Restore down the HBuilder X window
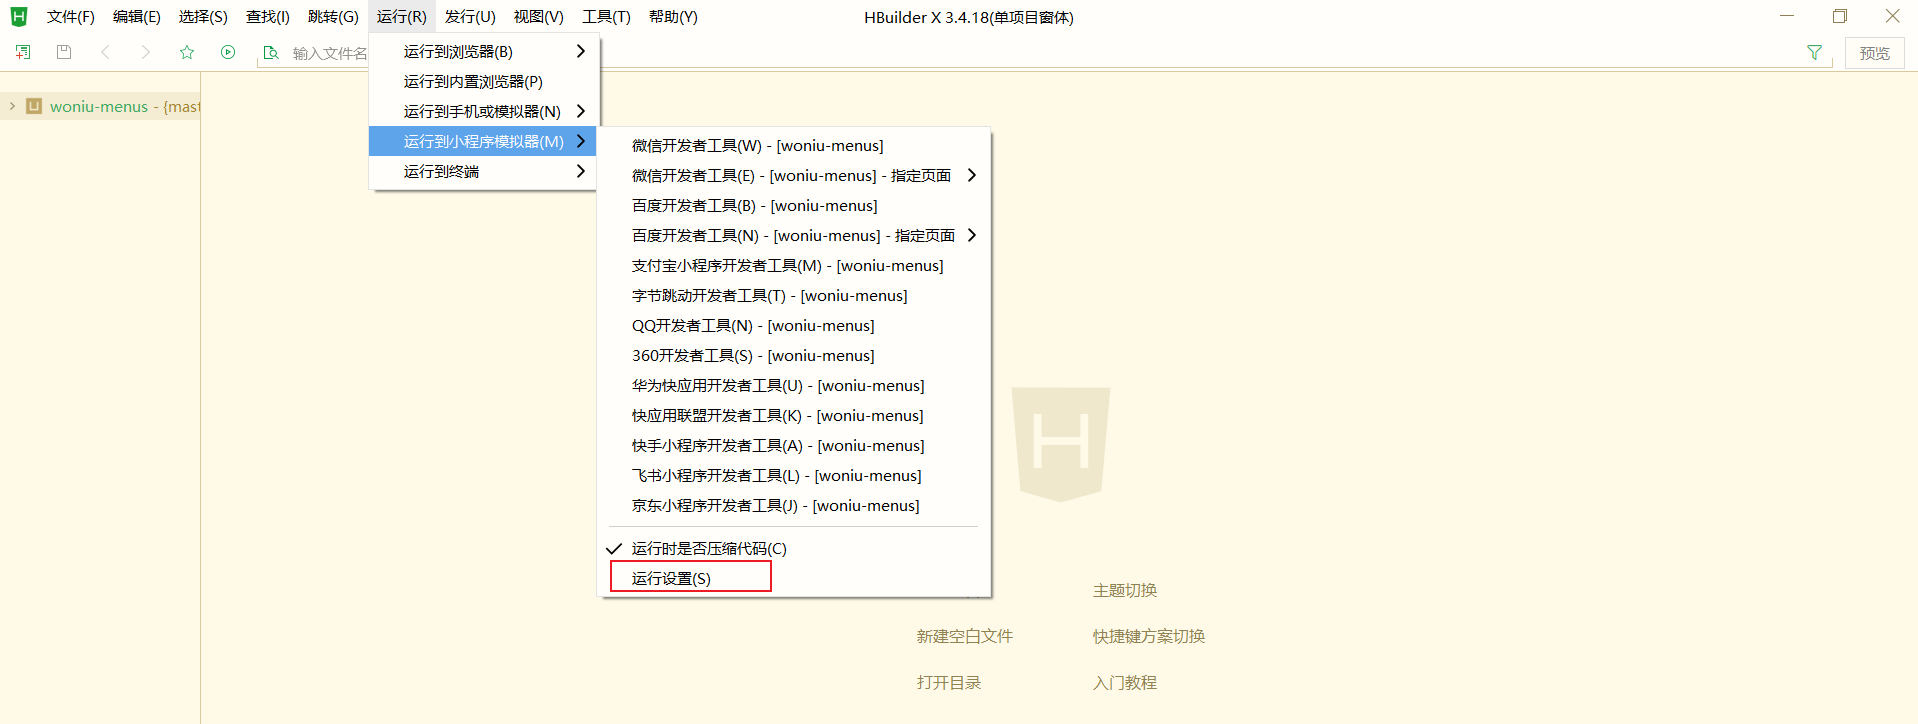 point(1840,16)
